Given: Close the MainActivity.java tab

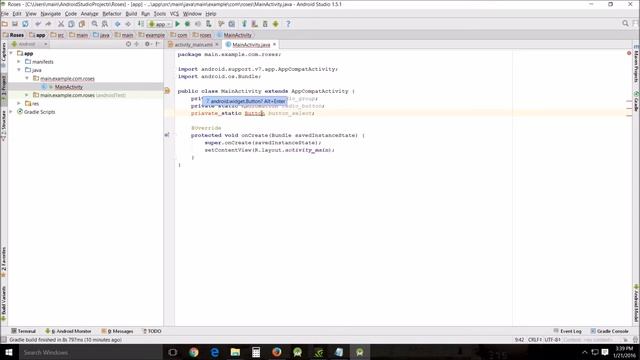Looking at the screenshot, I should 274,44.
